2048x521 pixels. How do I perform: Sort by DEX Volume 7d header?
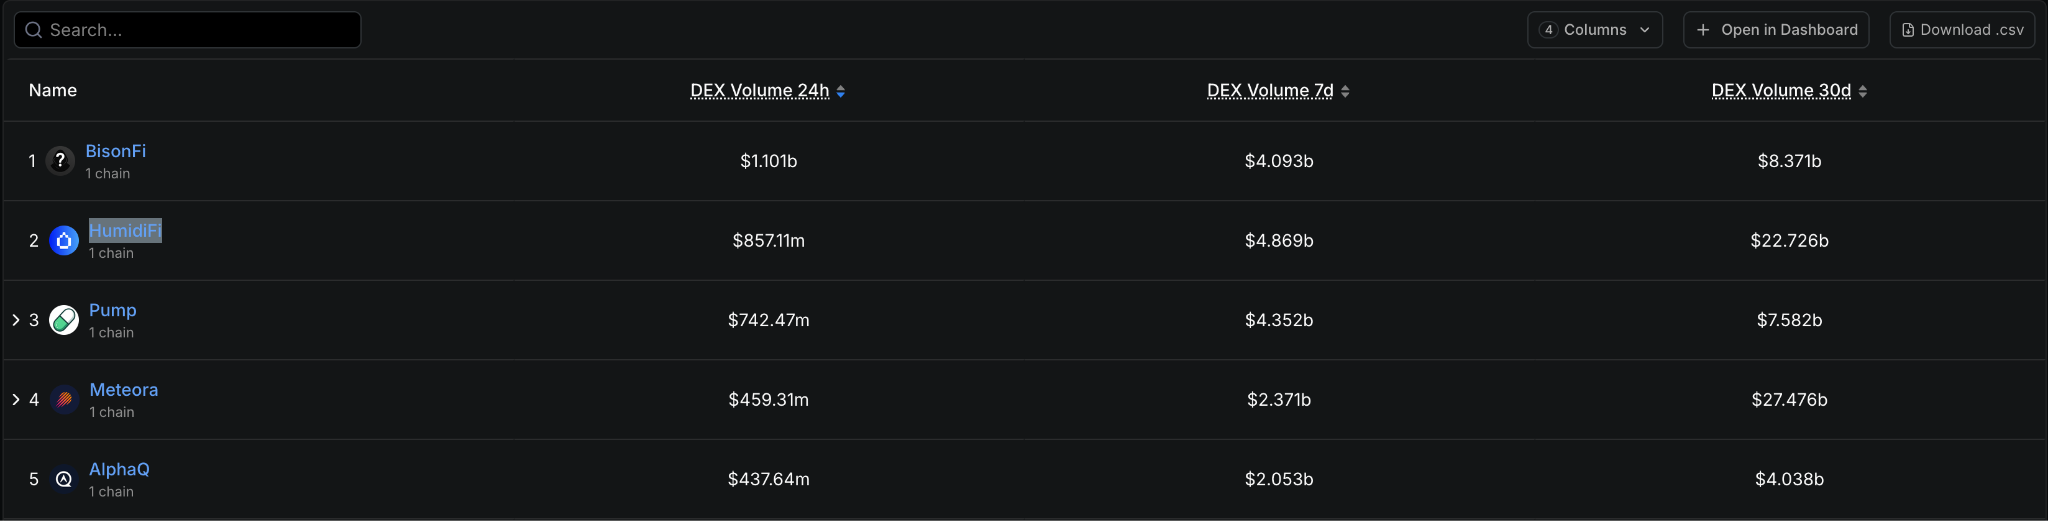click(1270, 91)
